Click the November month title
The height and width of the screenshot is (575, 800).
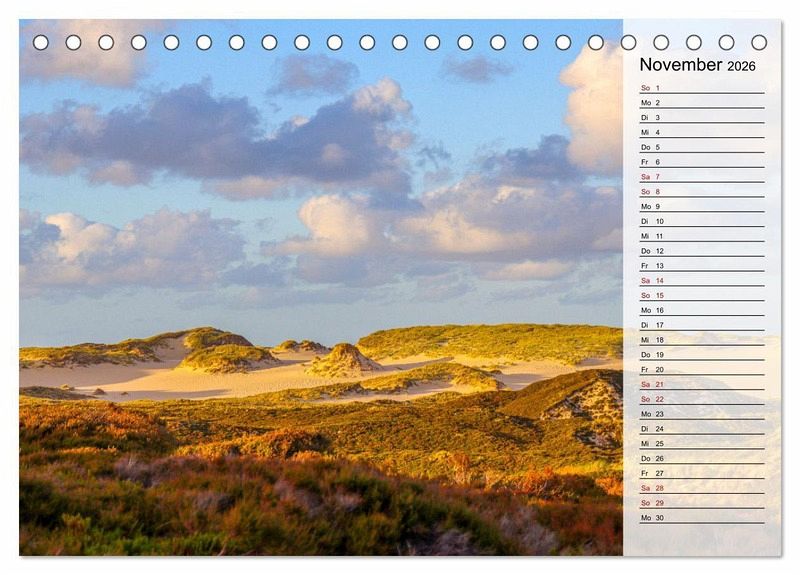coord(680,65)
